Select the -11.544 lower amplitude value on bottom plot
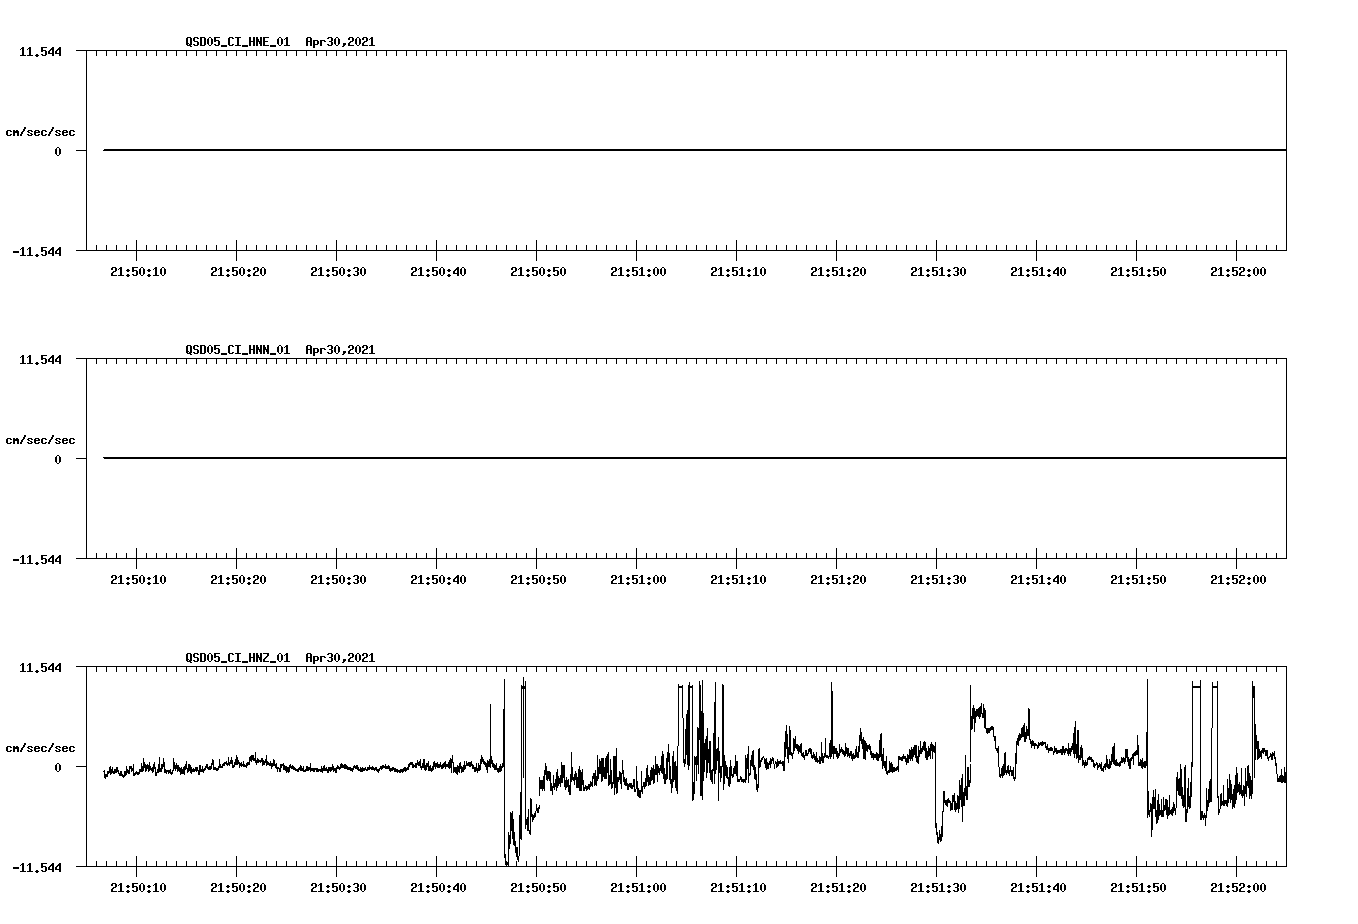1358x924 pixels. 38,866
